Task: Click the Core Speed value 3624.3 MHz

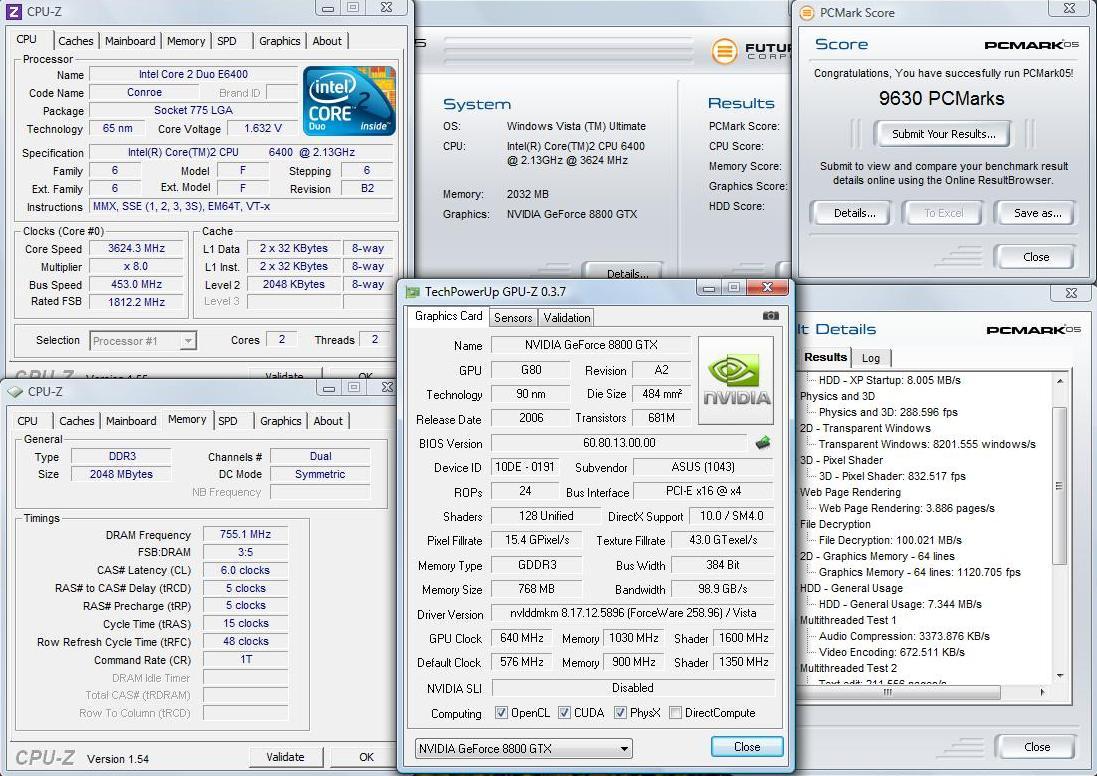Action: click(x=136, y=248)
